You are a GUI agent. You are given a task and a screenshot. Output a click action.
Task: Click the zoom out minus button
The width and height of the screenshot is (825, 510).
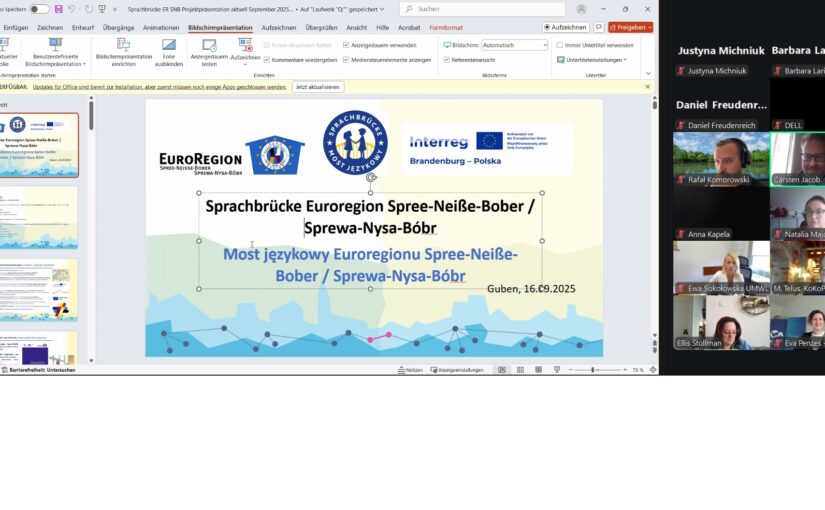pyautogui.click(x=570, y=370)
